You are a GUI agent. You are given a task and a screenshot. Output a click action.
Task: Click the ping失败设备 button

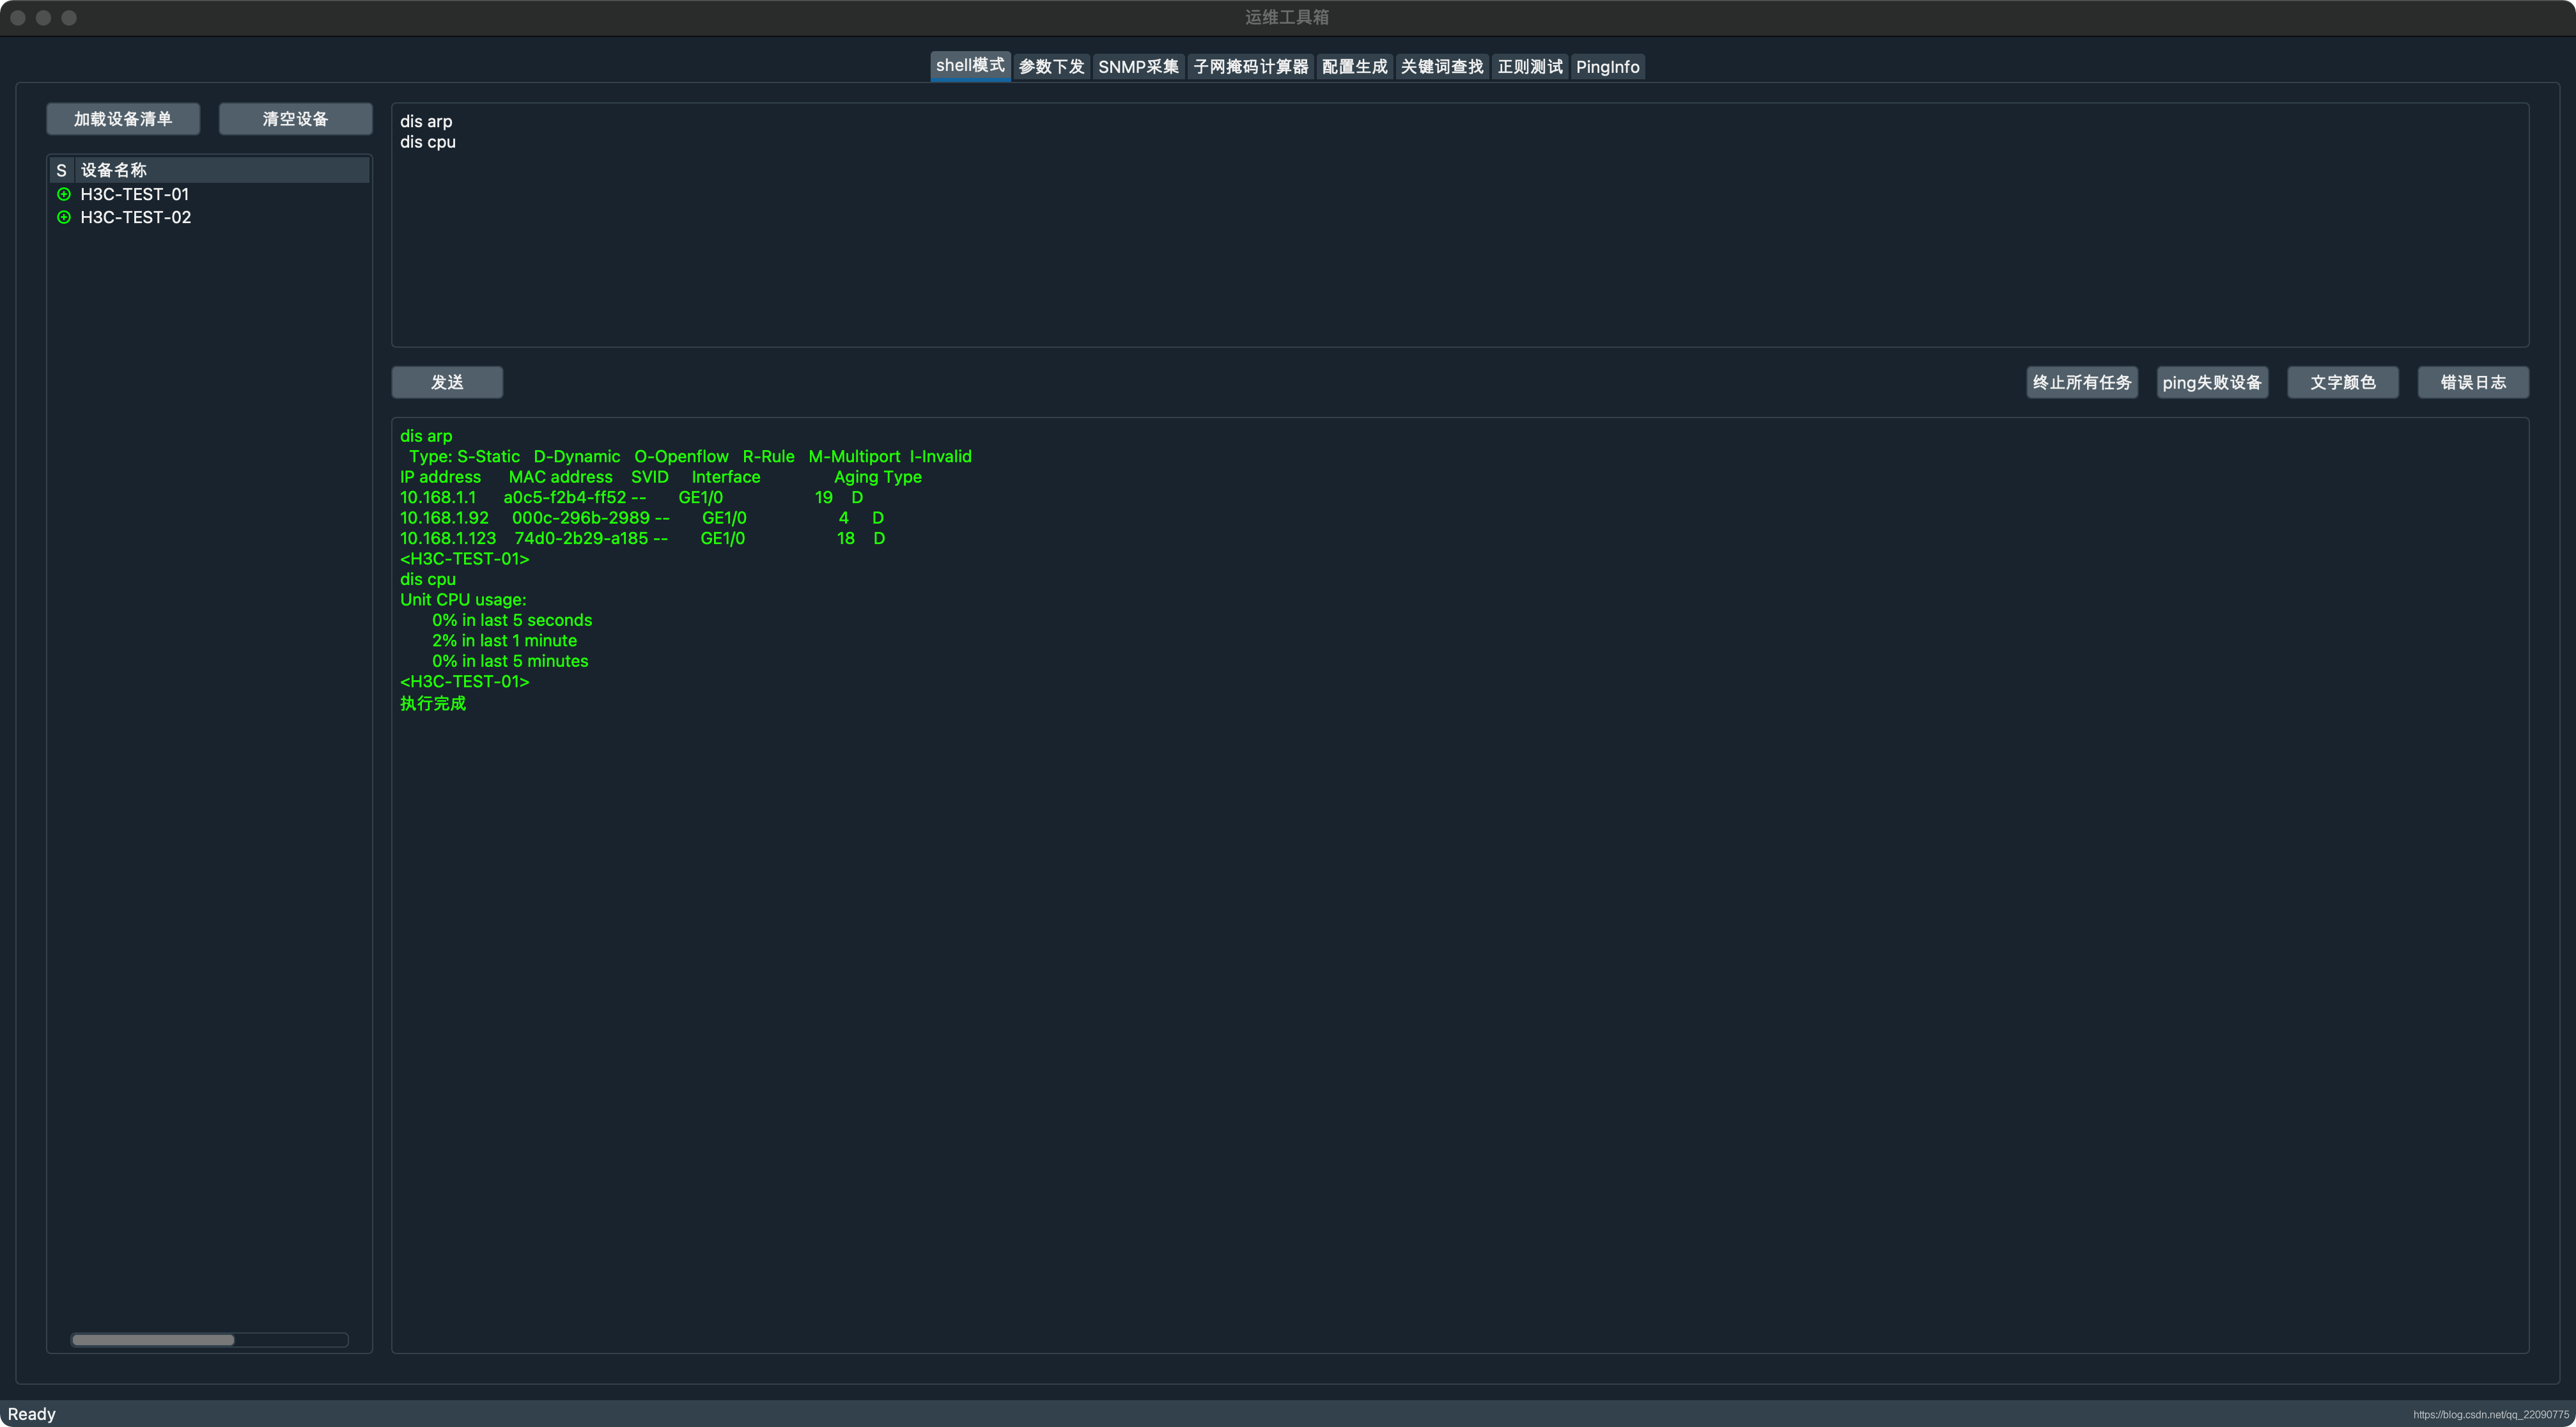pyautogui.click(x=2212, y=382)
